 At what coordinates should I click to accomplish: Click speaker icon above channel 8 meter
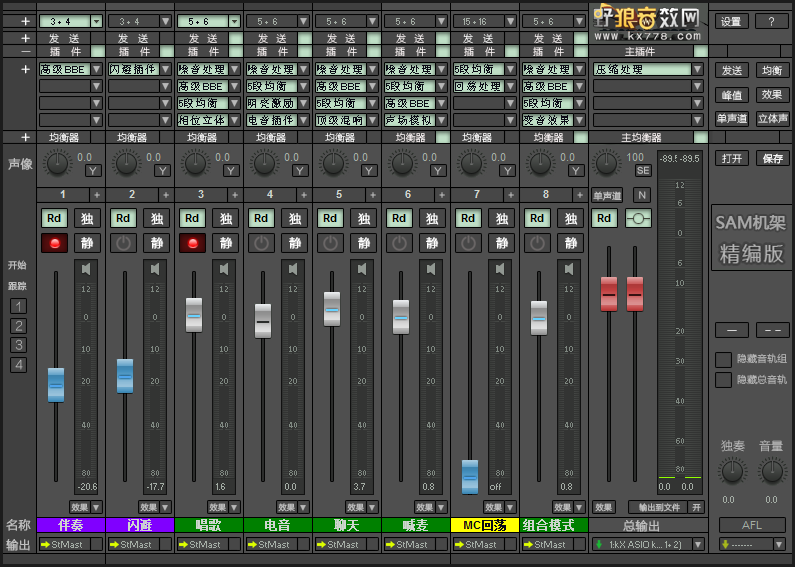click(x=569, y=269)
